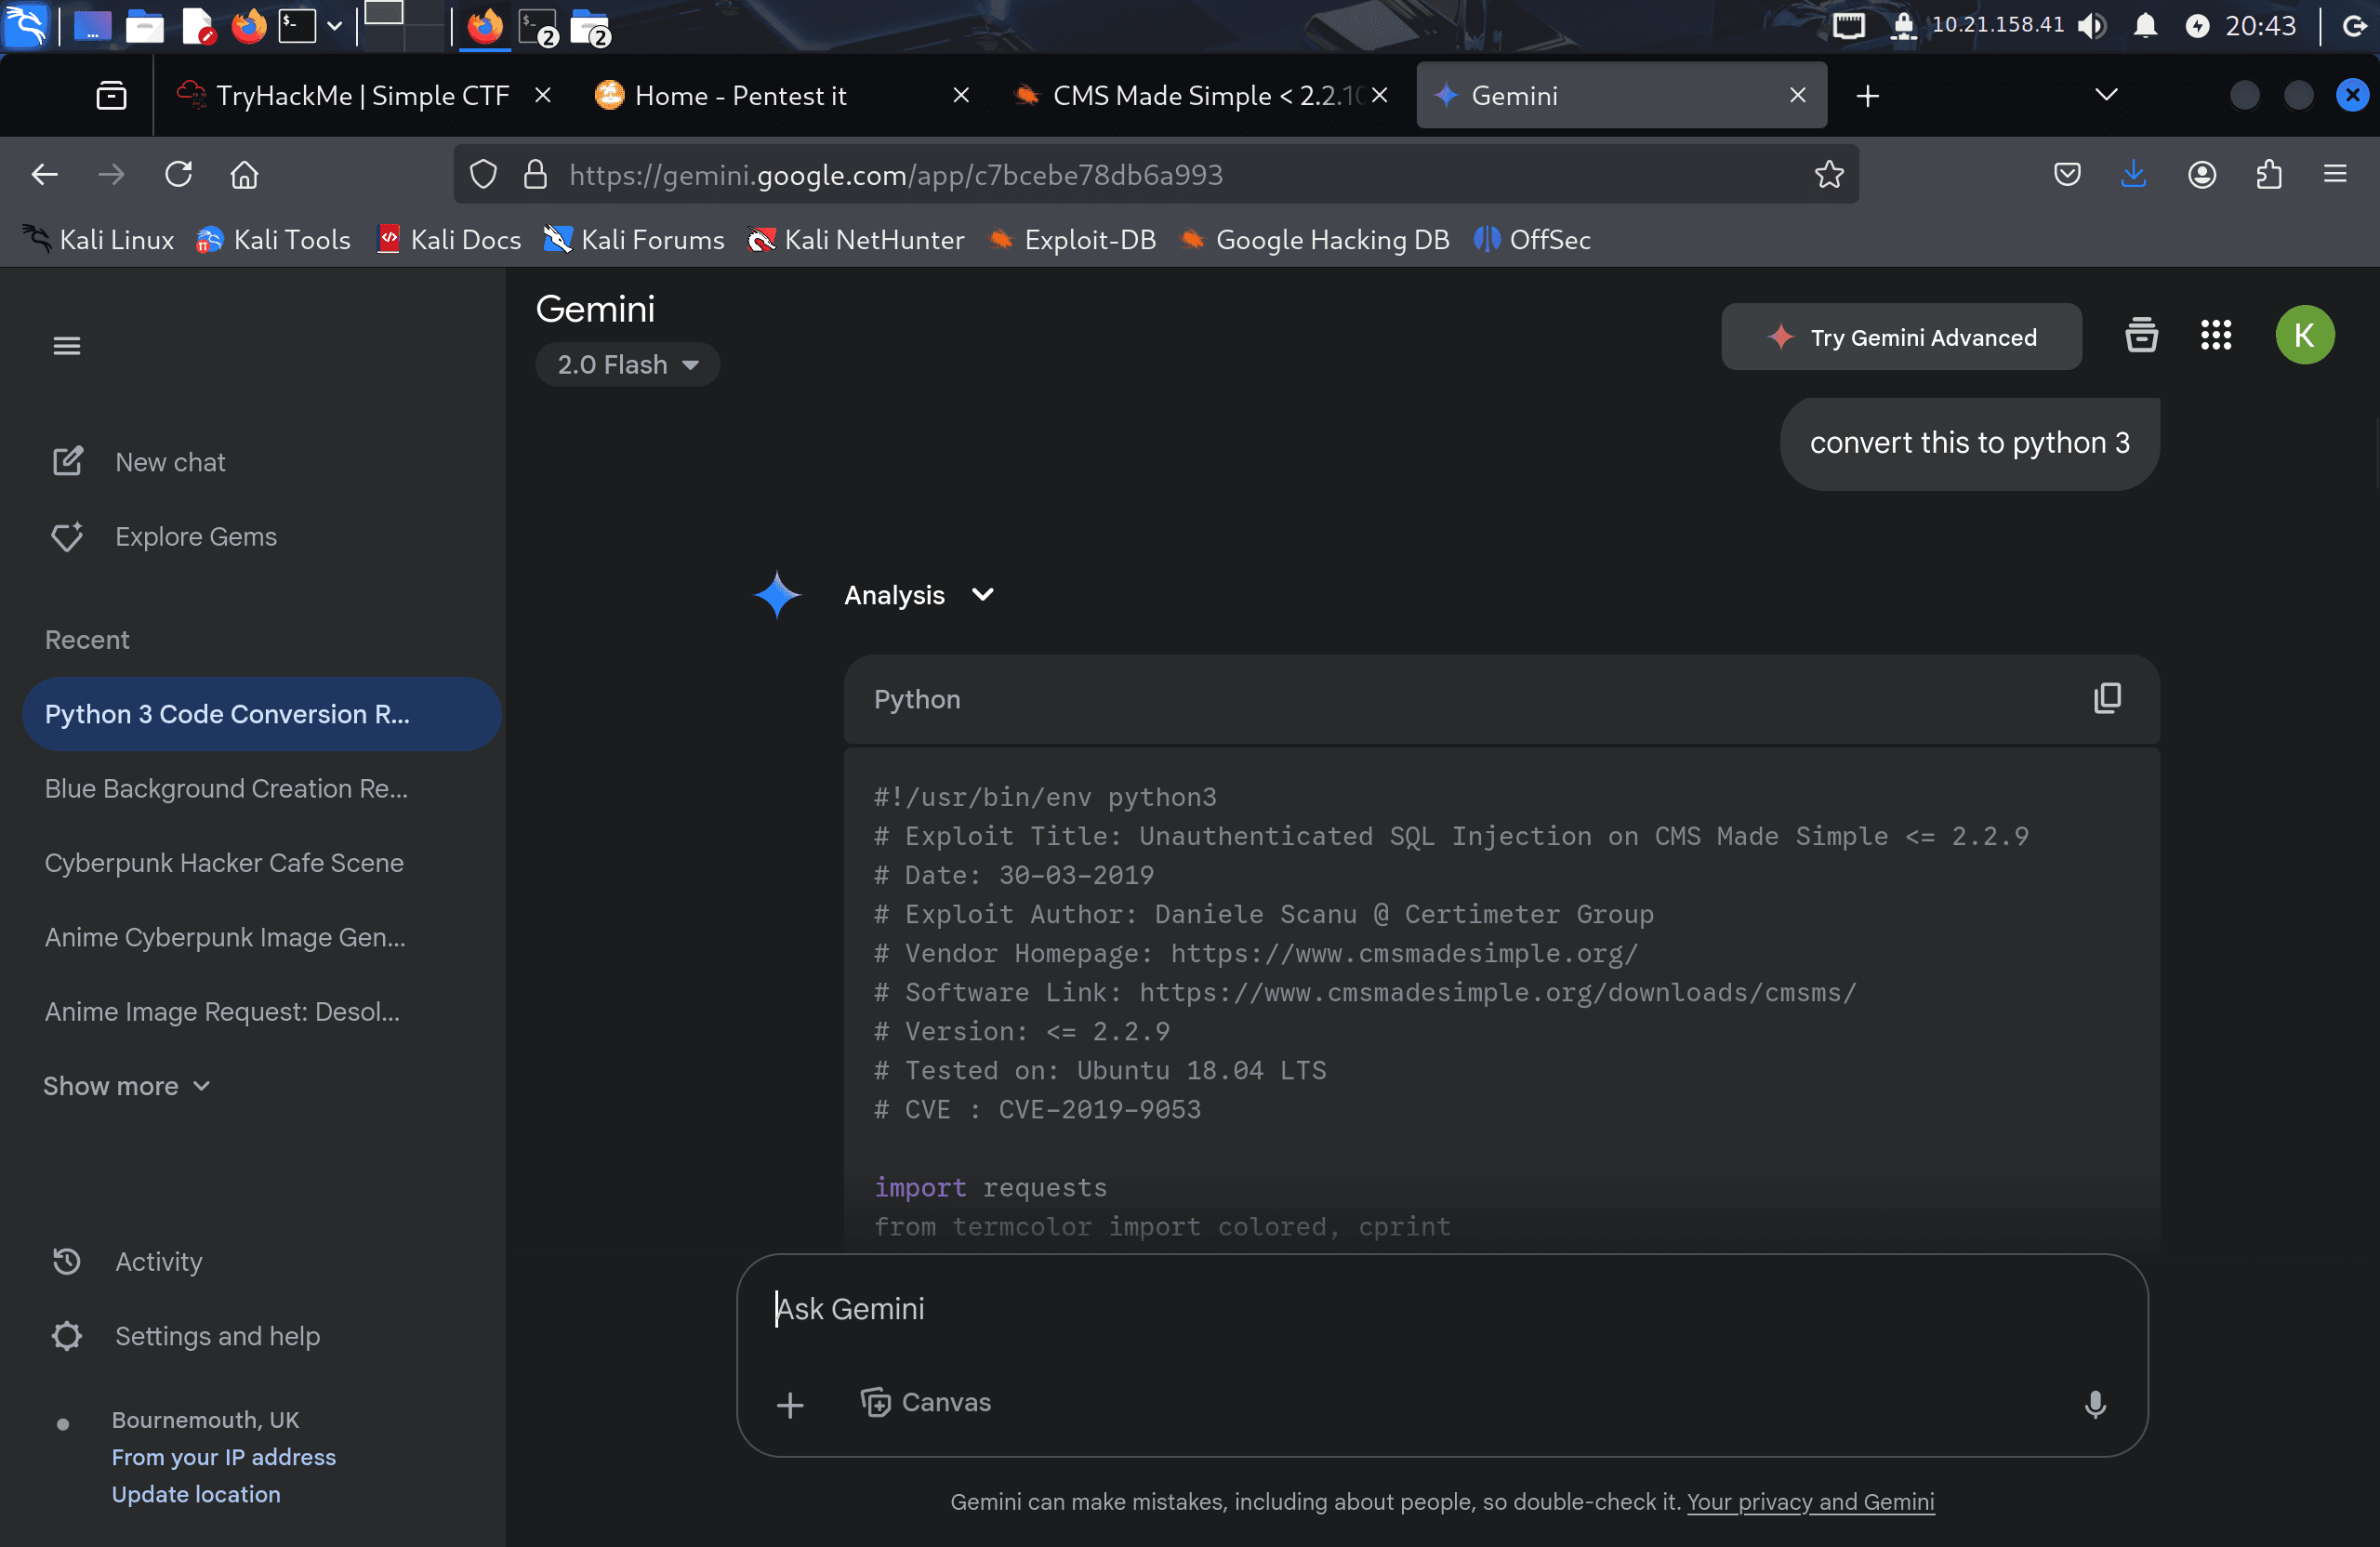Open terminal dropdown arrow in top panel

(335, 25)
